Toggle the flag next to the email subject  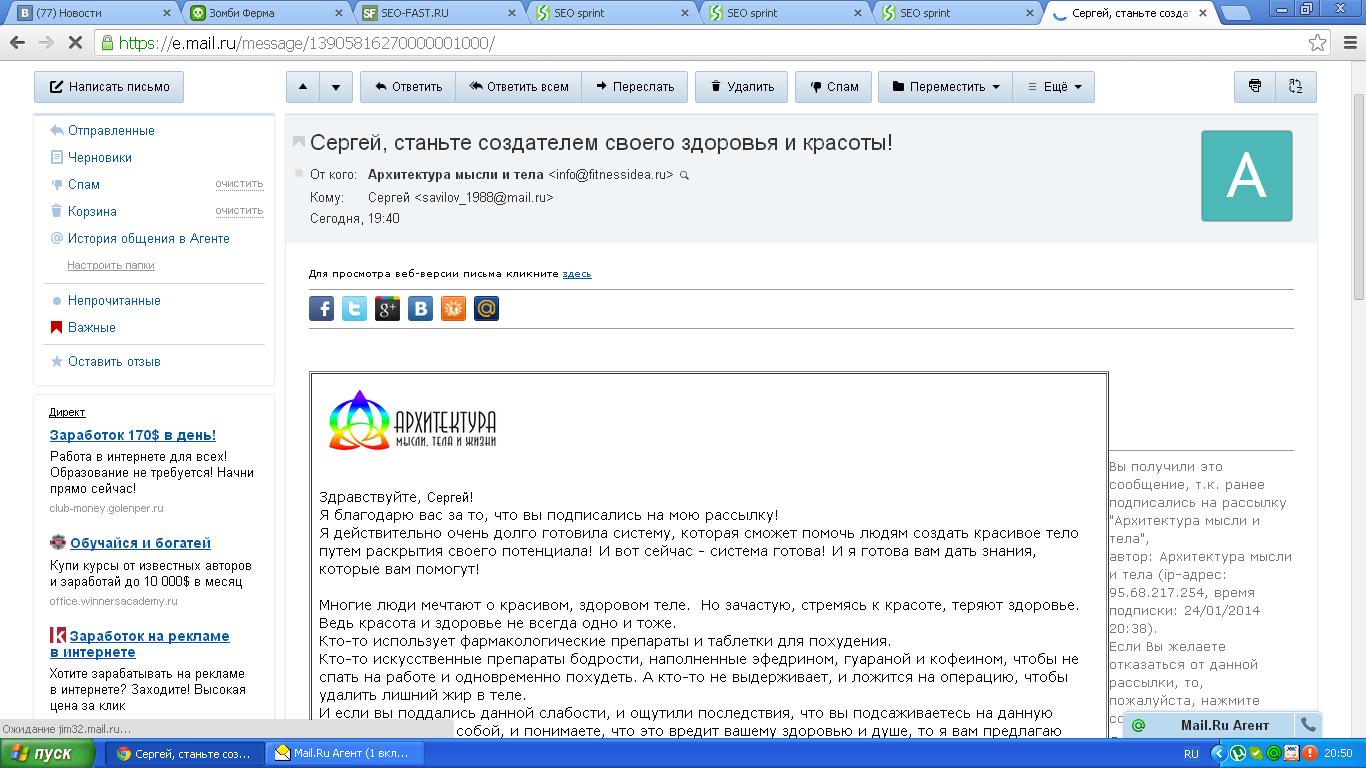(x=298, y=143)
